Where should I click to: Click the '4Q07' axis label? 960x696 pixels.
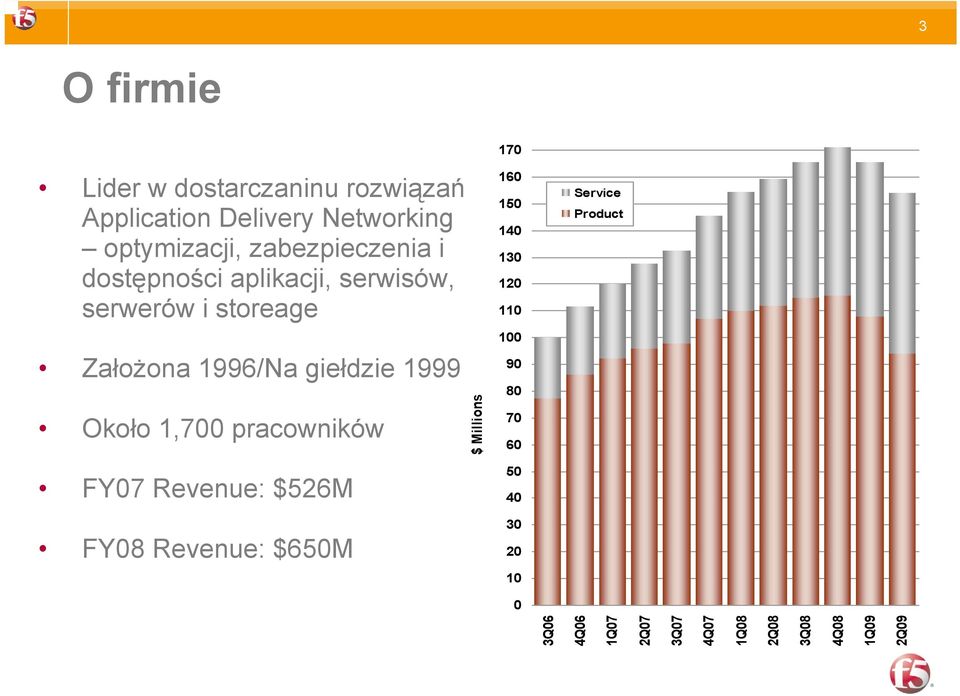click(x=709, y=630)
